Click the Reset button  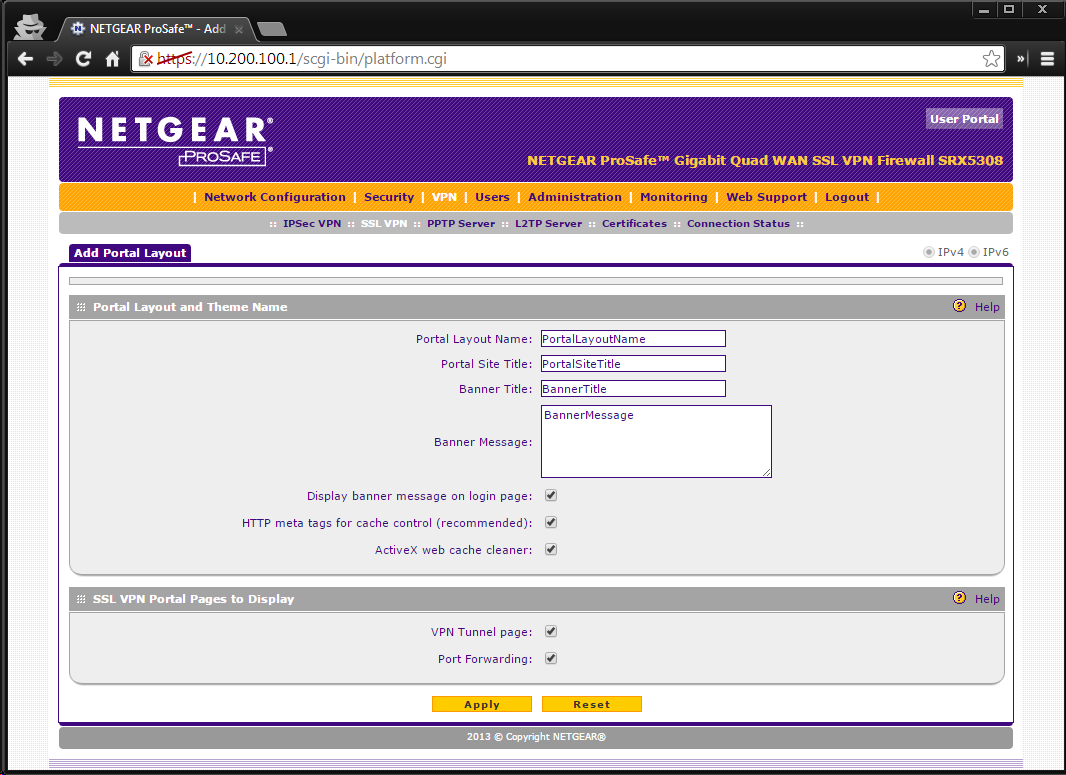pos(591,704)
